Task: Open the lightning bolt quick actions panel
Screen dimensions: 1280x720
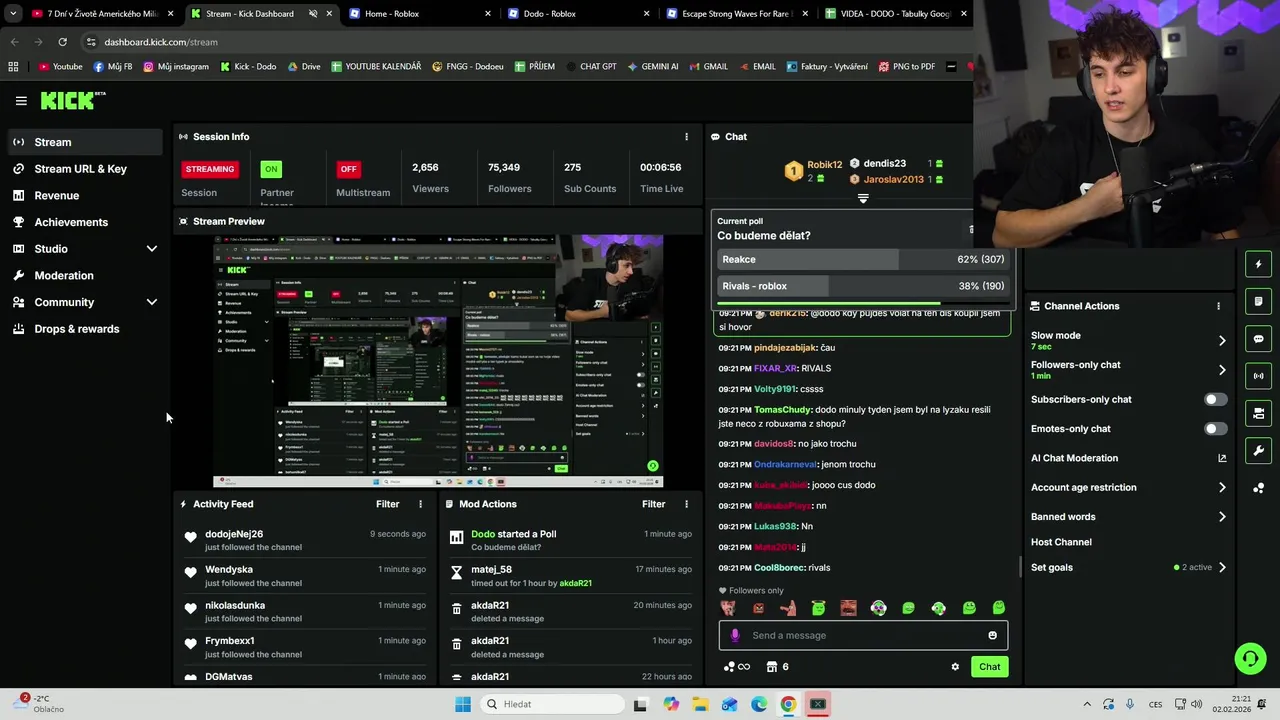Action: tap(1258, 264)
